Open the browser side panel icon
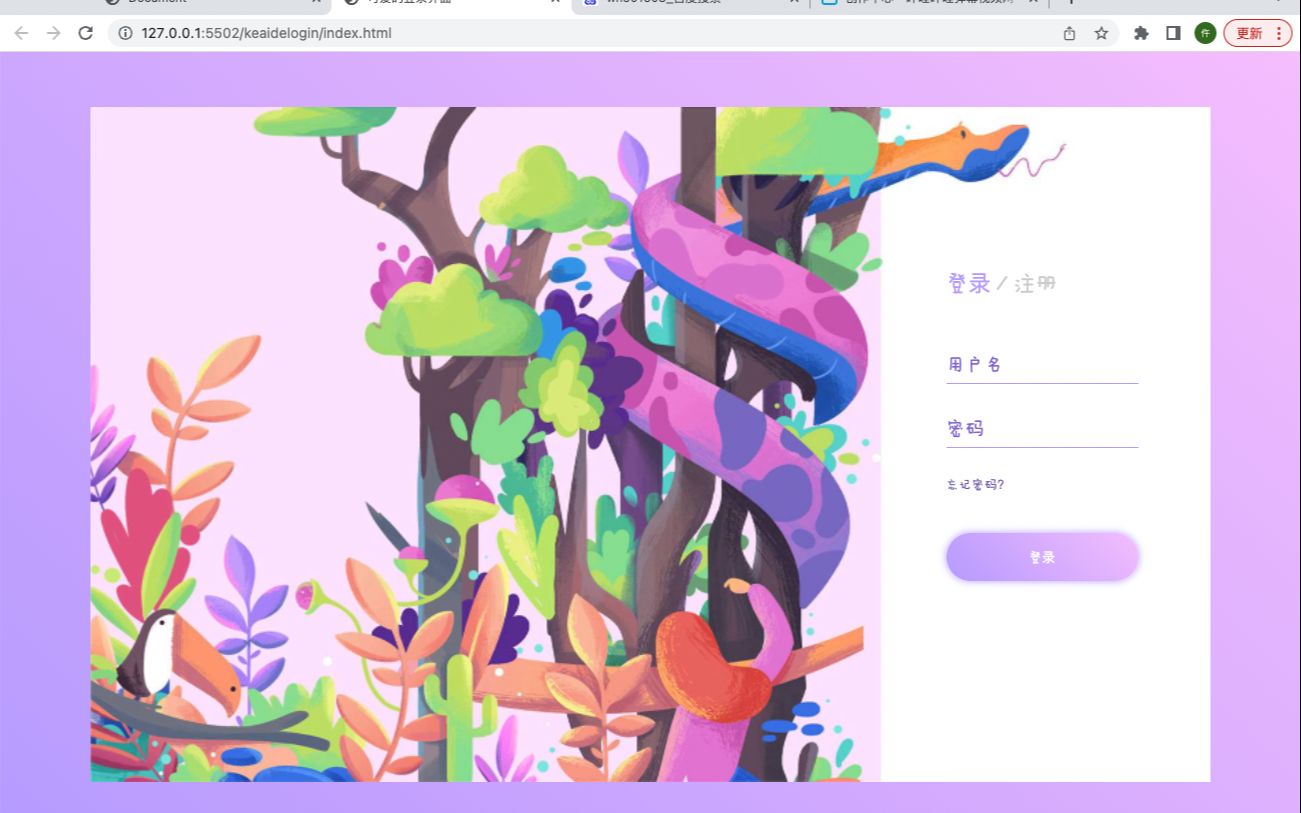 (x=1172, y=33)
